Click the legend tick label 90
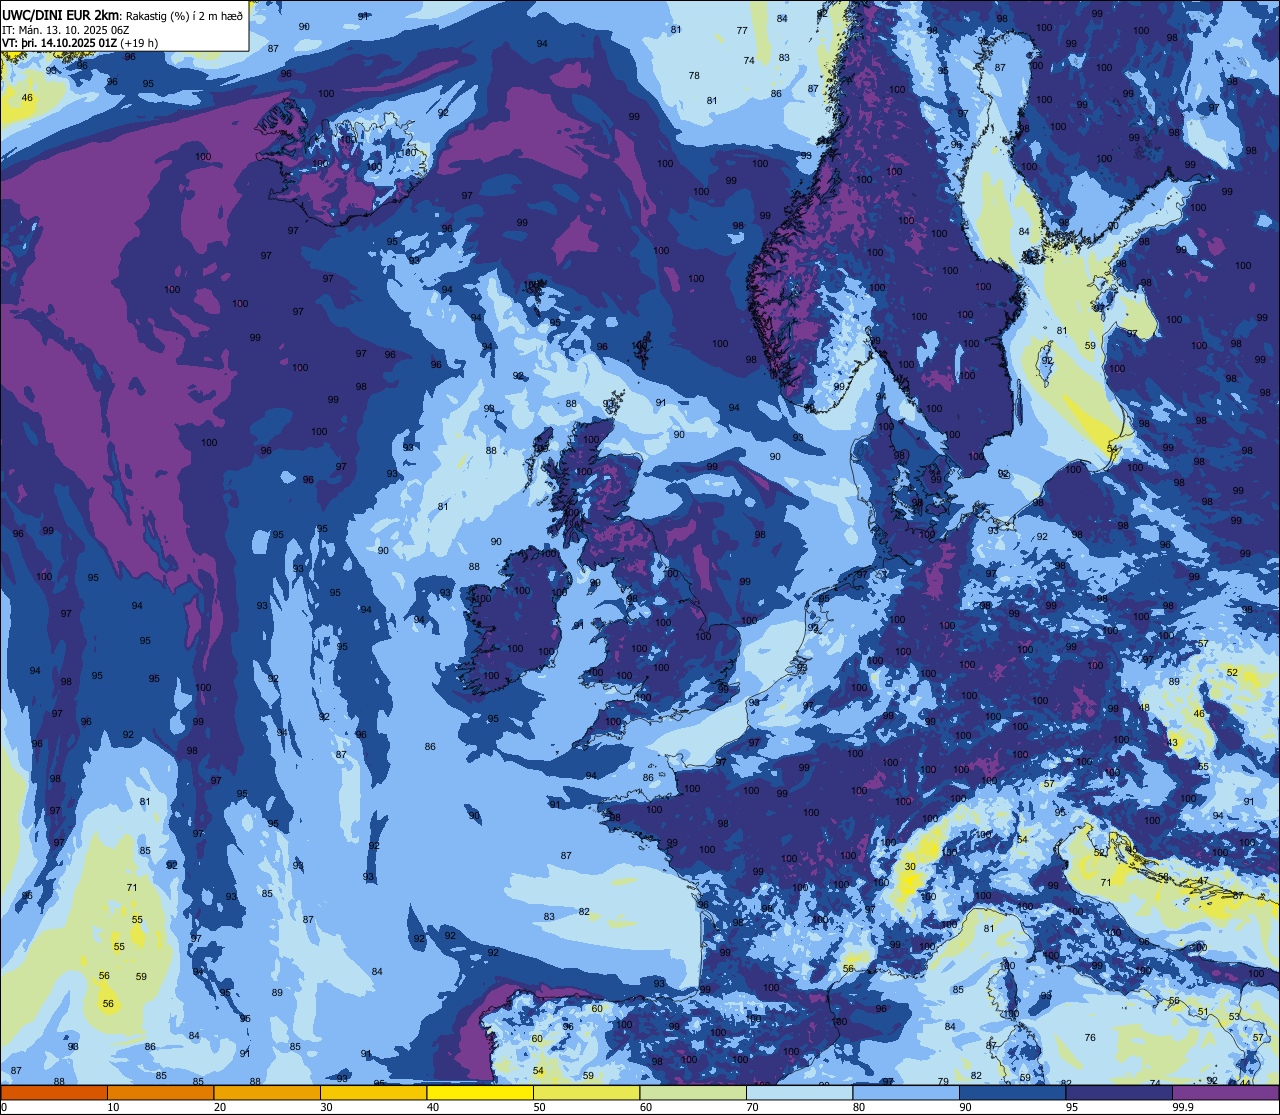The image size is (1280, 1115). (965, 1107)
